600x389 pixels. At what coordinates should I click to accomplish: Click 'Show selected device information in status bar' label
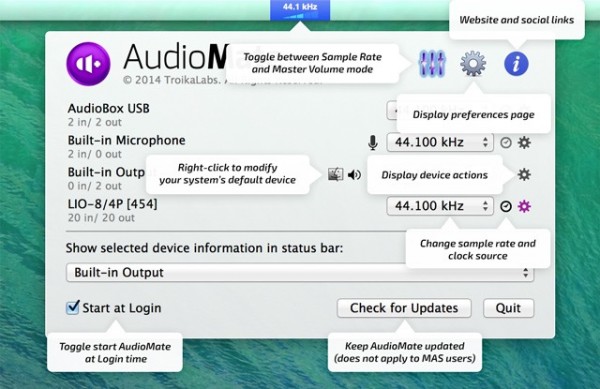click(204, 248)
